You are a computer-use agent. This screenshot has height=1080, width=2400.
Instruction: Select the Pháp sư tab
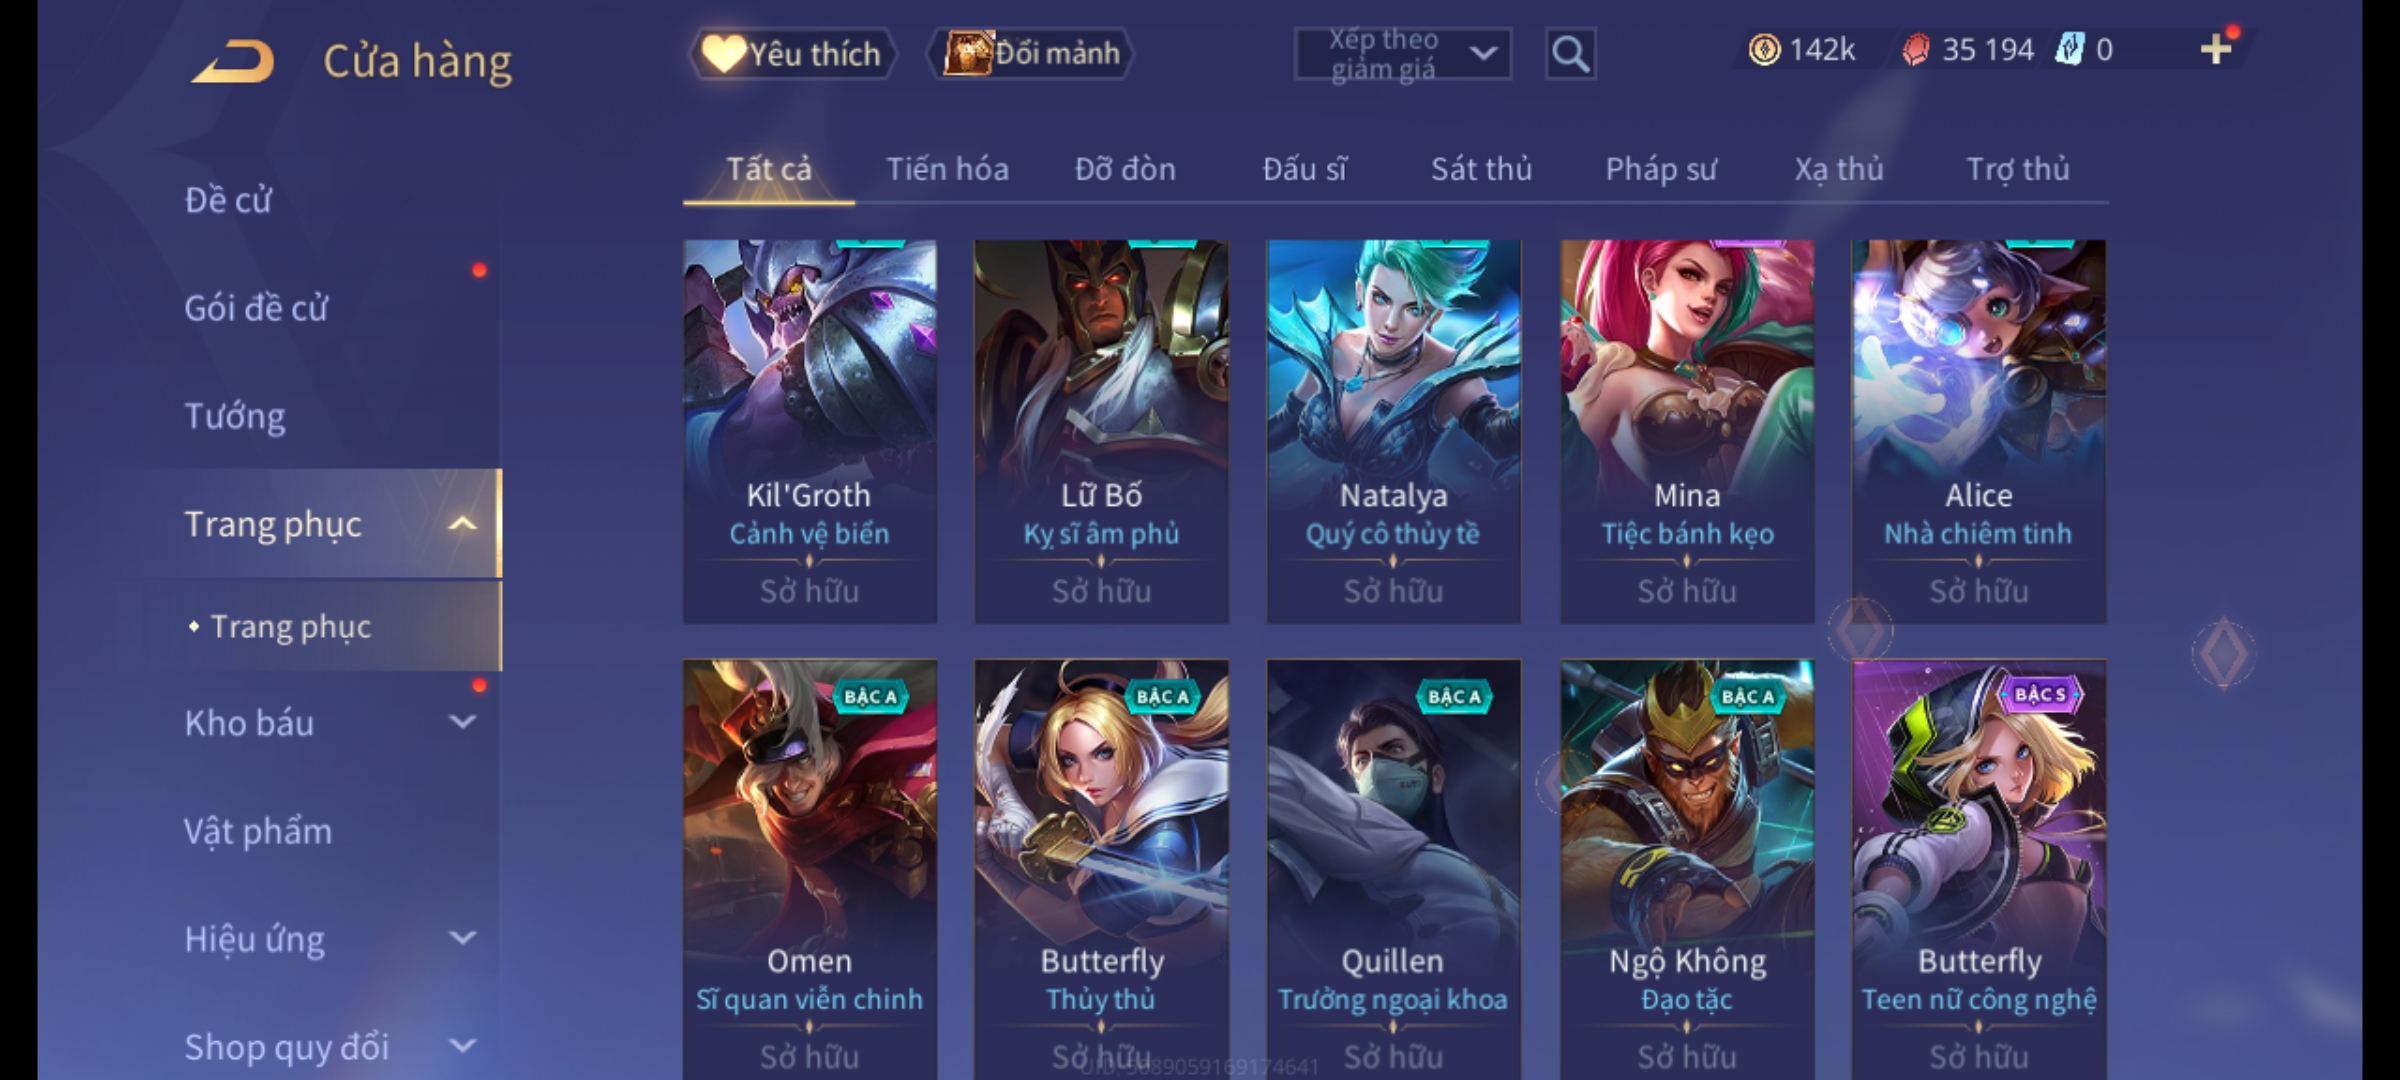pos(1660,170)
